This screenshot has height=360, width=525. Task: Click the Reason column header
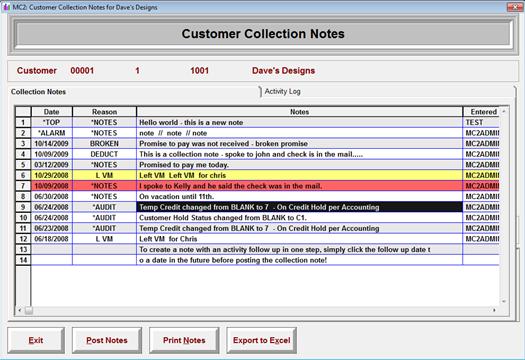(104, 112)
